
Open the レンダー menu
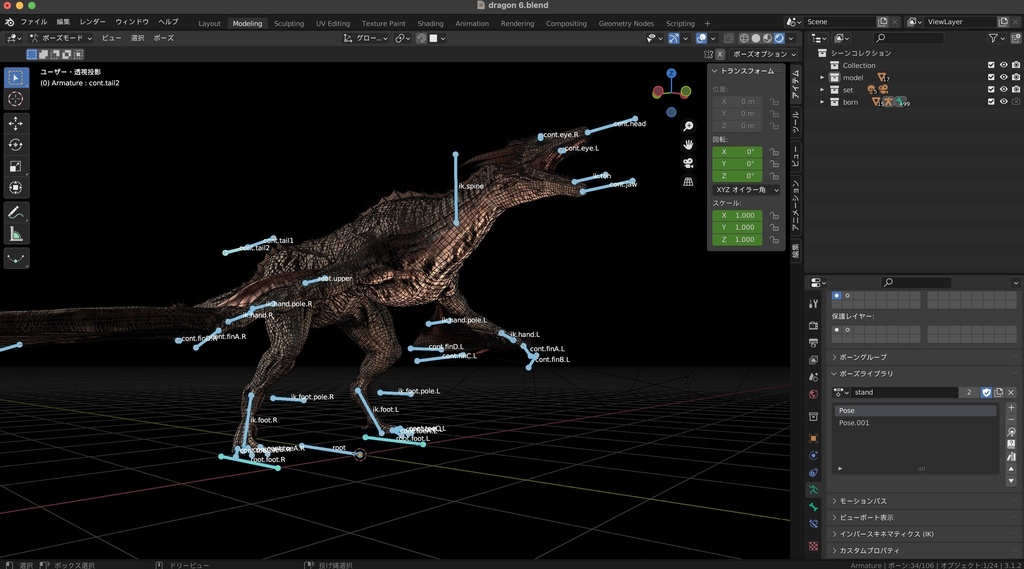[92, 22]
